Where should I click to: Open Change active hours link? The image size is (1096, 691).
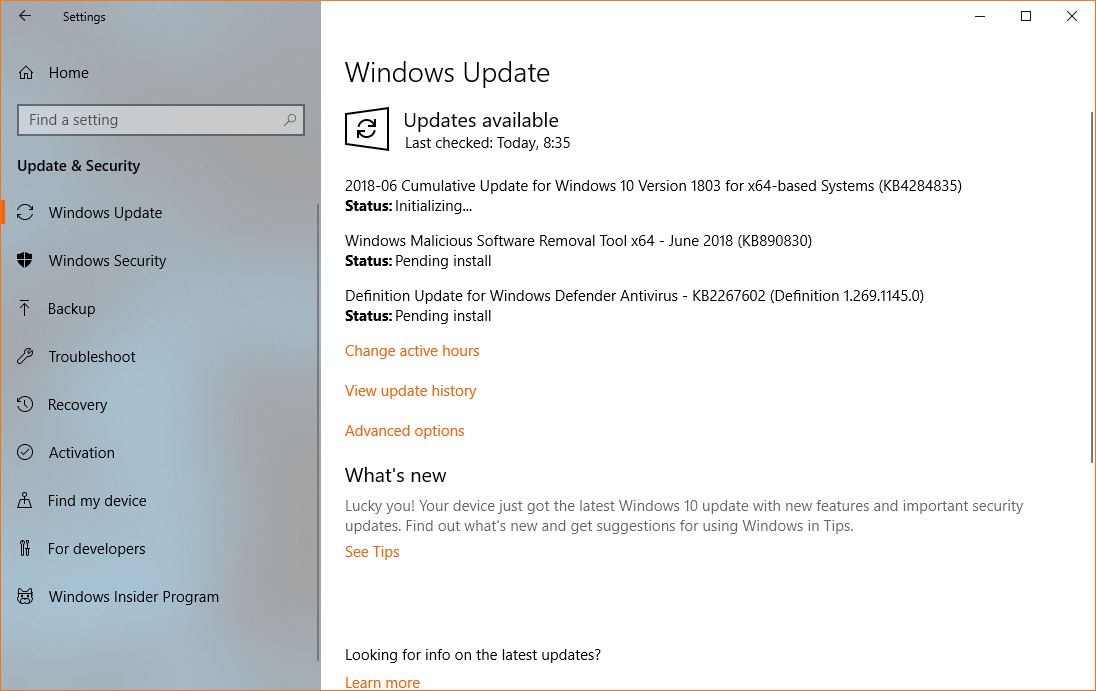[412, 351]
